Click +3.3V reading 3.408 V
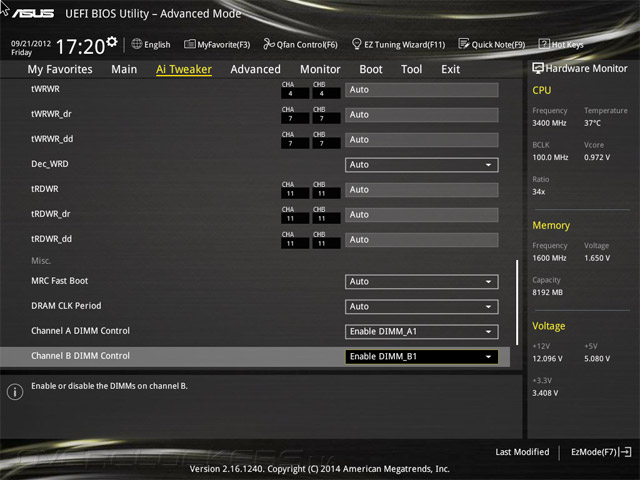640x480 pixels. pyautogui.click(x=545, y=393)
